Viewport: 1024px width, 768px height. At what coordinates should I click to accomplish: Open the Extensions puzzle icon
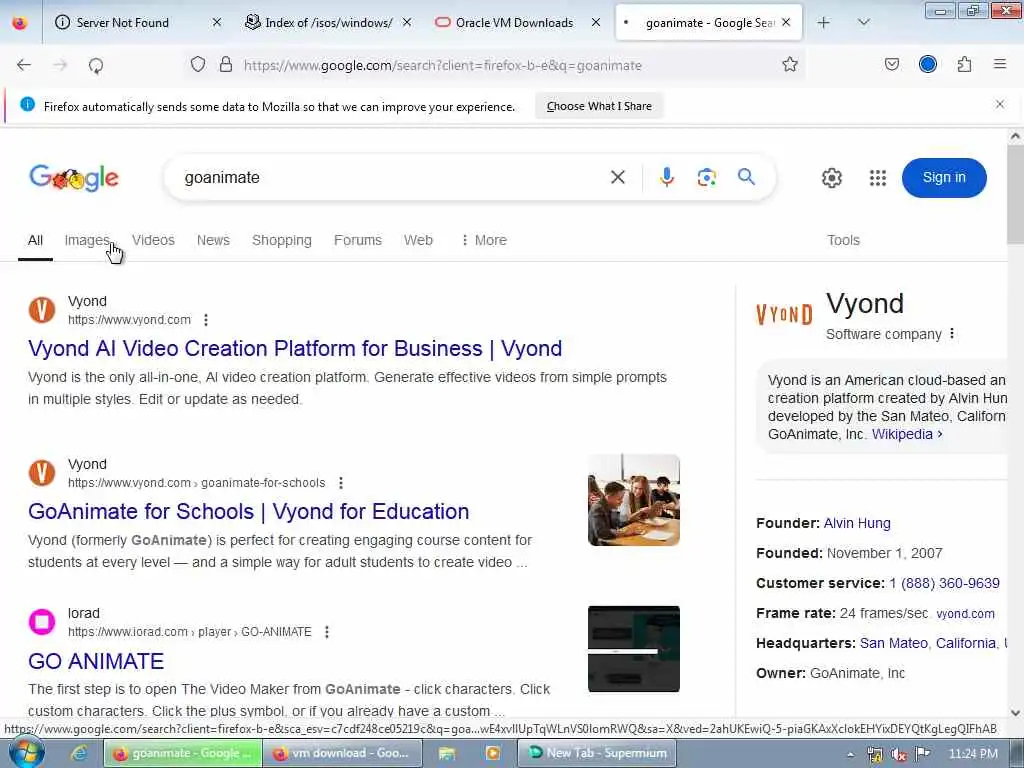[964, 65]
